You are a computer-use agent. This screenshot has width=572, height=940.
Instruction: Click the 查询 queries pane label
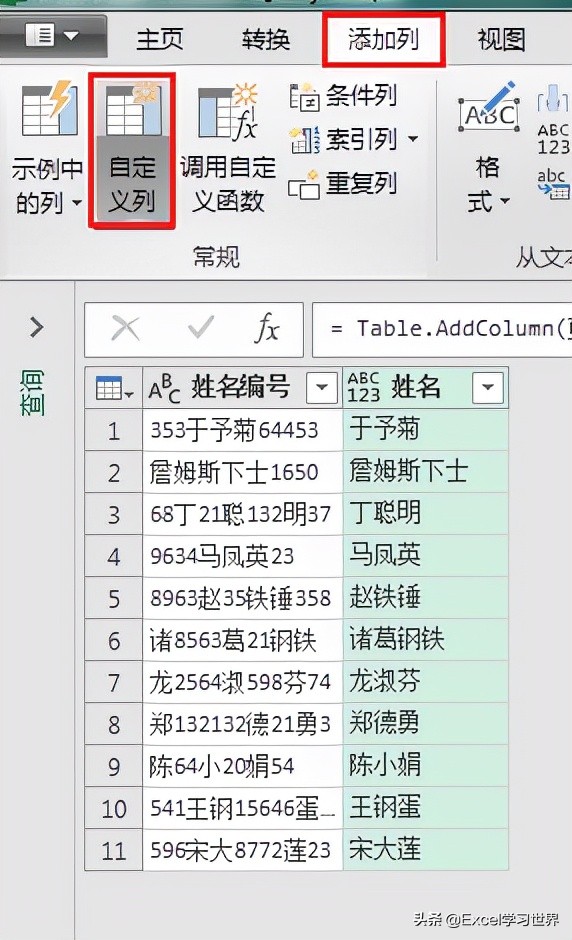32,393
